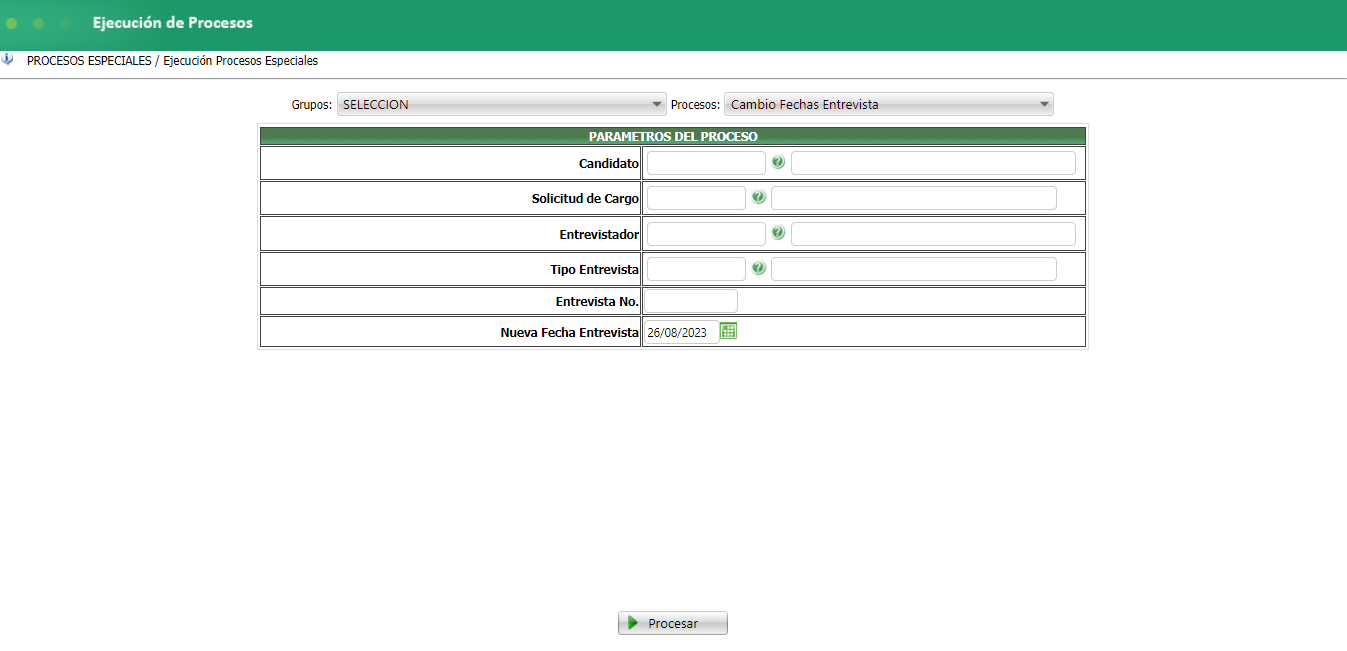
Task: Click the Entrevistador code input field
Action: (x=706, y=234)
